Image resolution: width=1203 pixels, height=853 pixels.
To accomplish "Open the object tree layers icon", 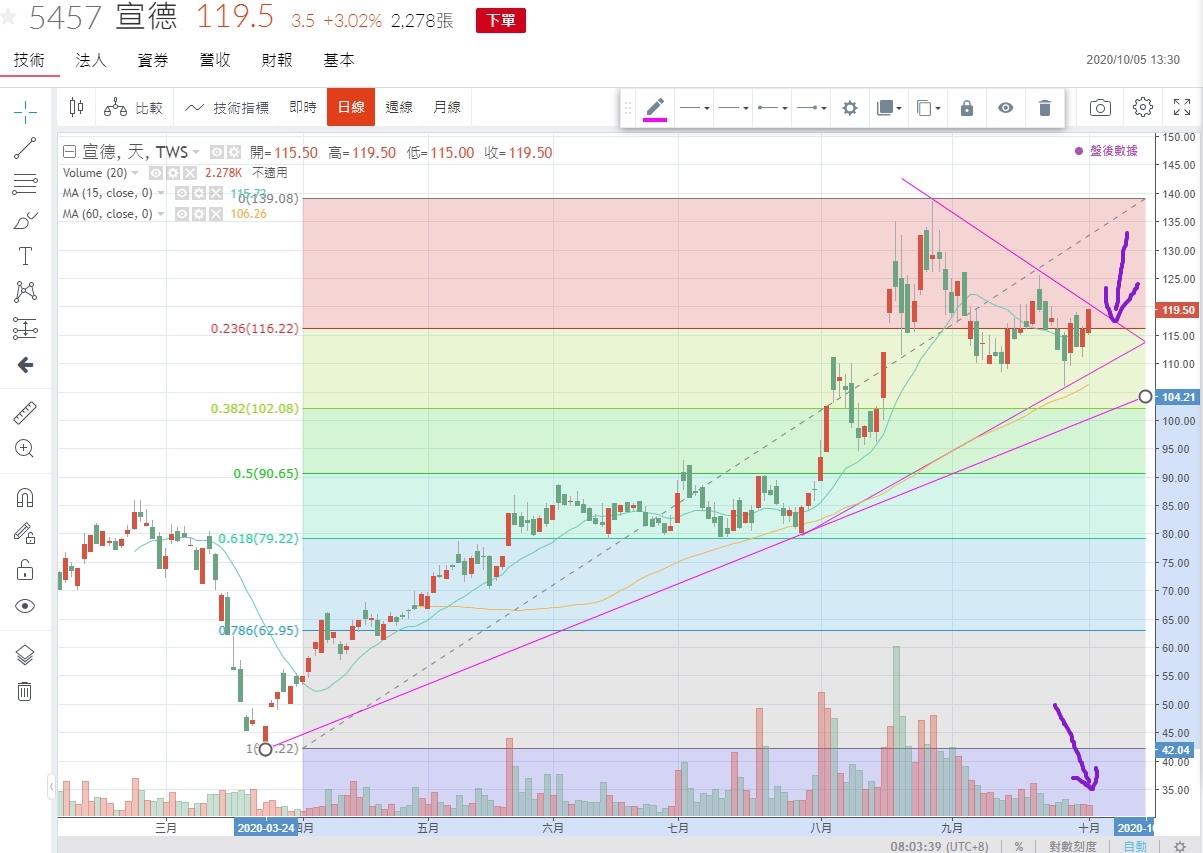I will tap(25, 655).
